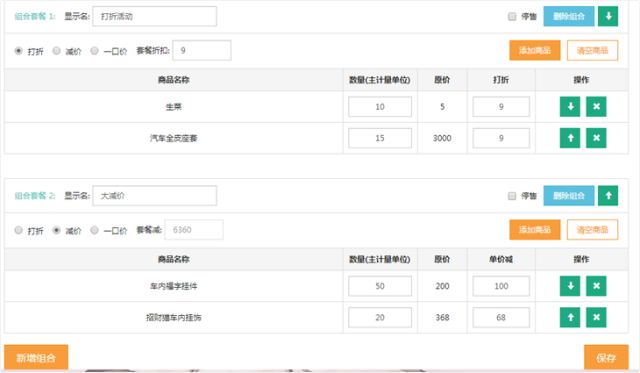Move 汽车全皮座套 row up
This screenshot has height=373, width=640.
[570, 138]
